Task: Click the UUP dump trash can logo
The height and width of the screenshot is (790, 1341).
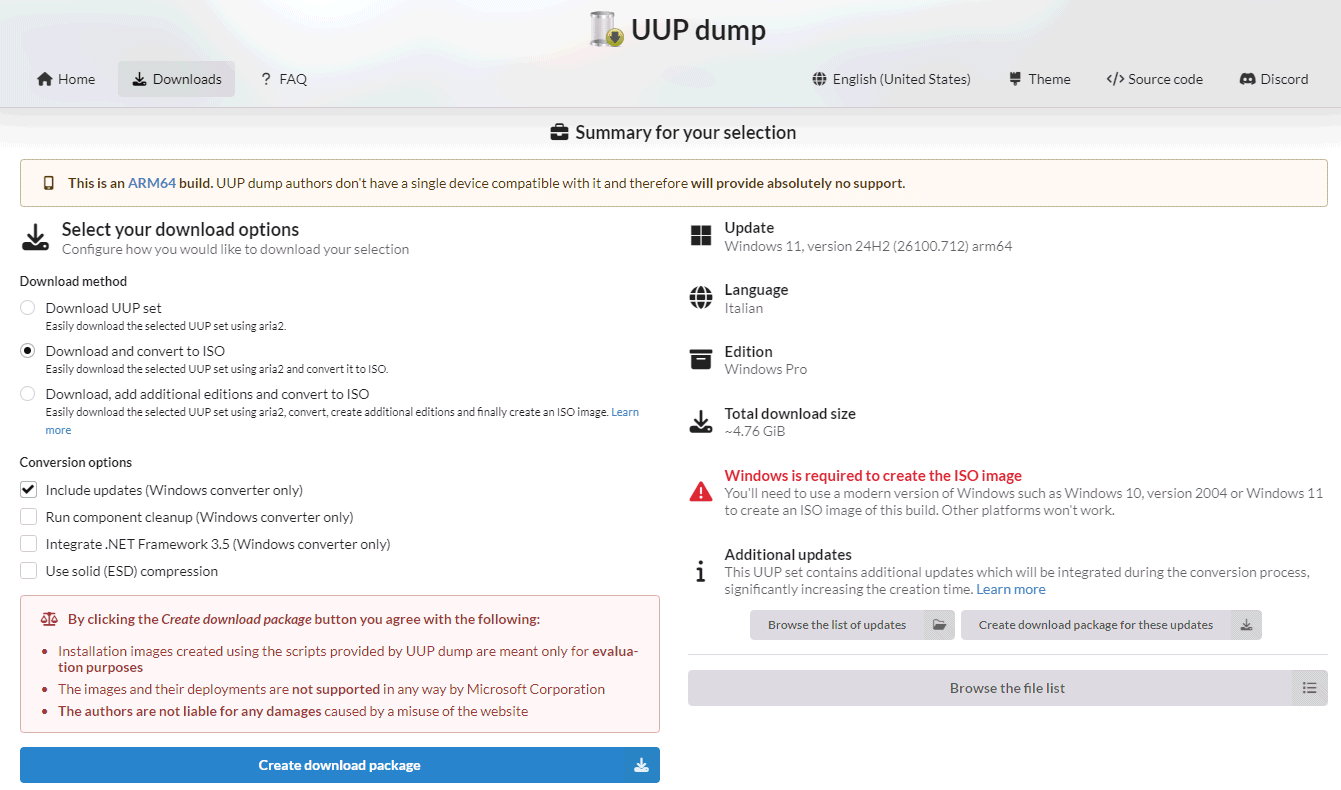Action: pos(607,29)
